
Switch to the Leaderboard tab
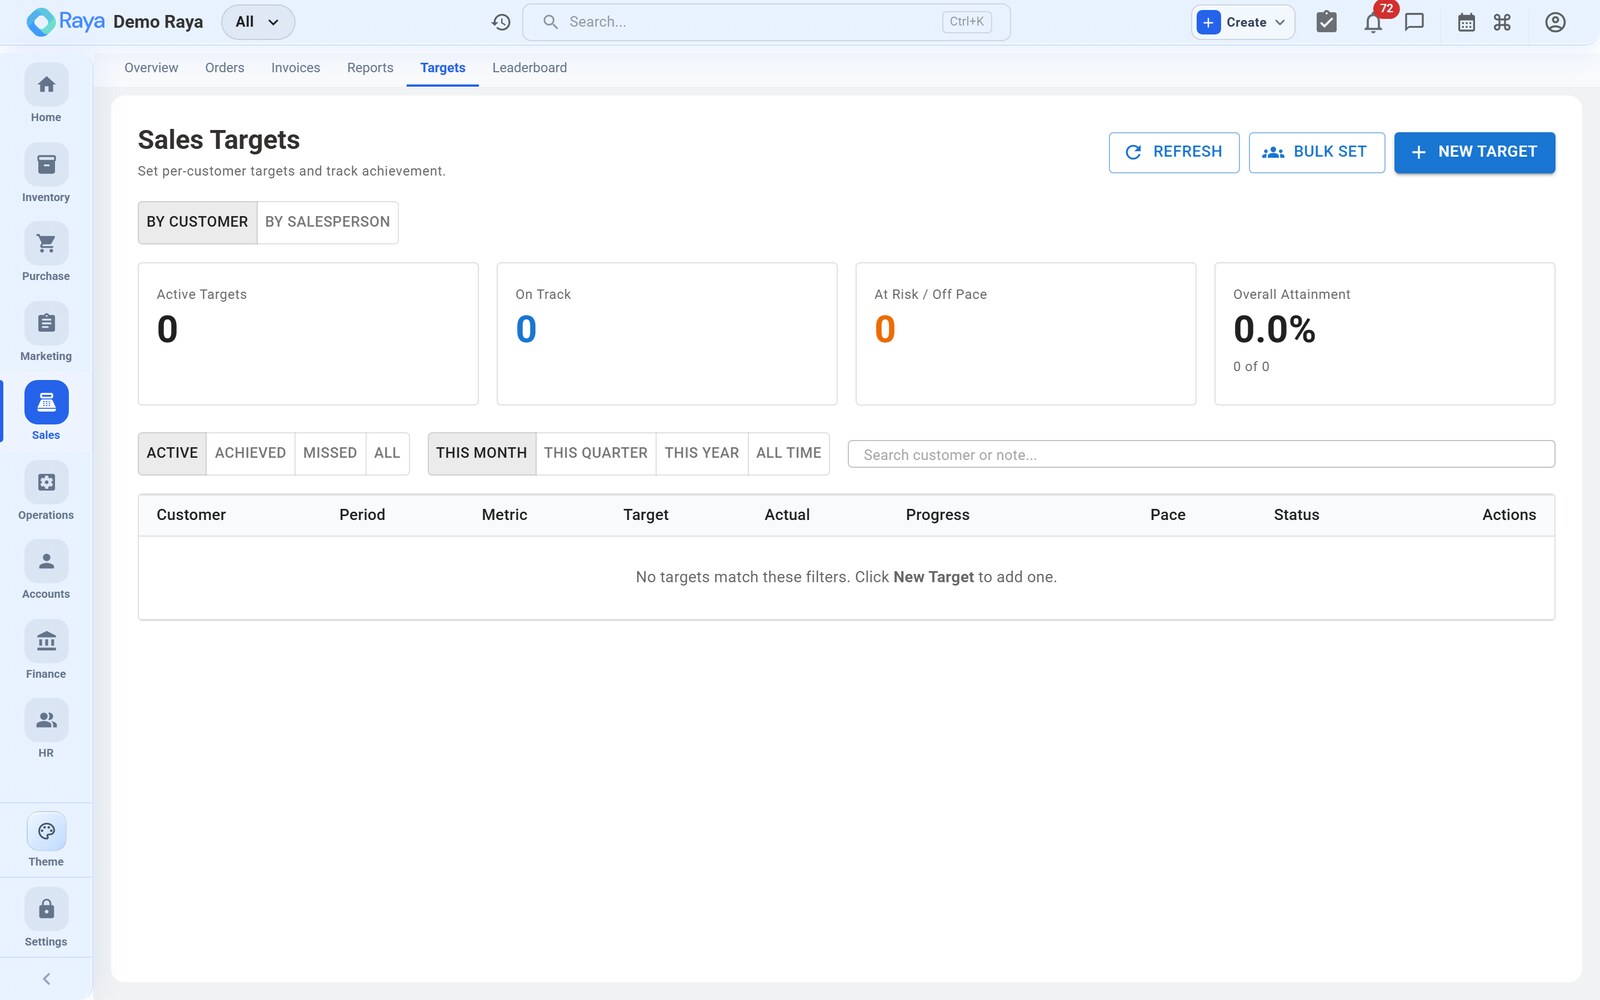530,68
